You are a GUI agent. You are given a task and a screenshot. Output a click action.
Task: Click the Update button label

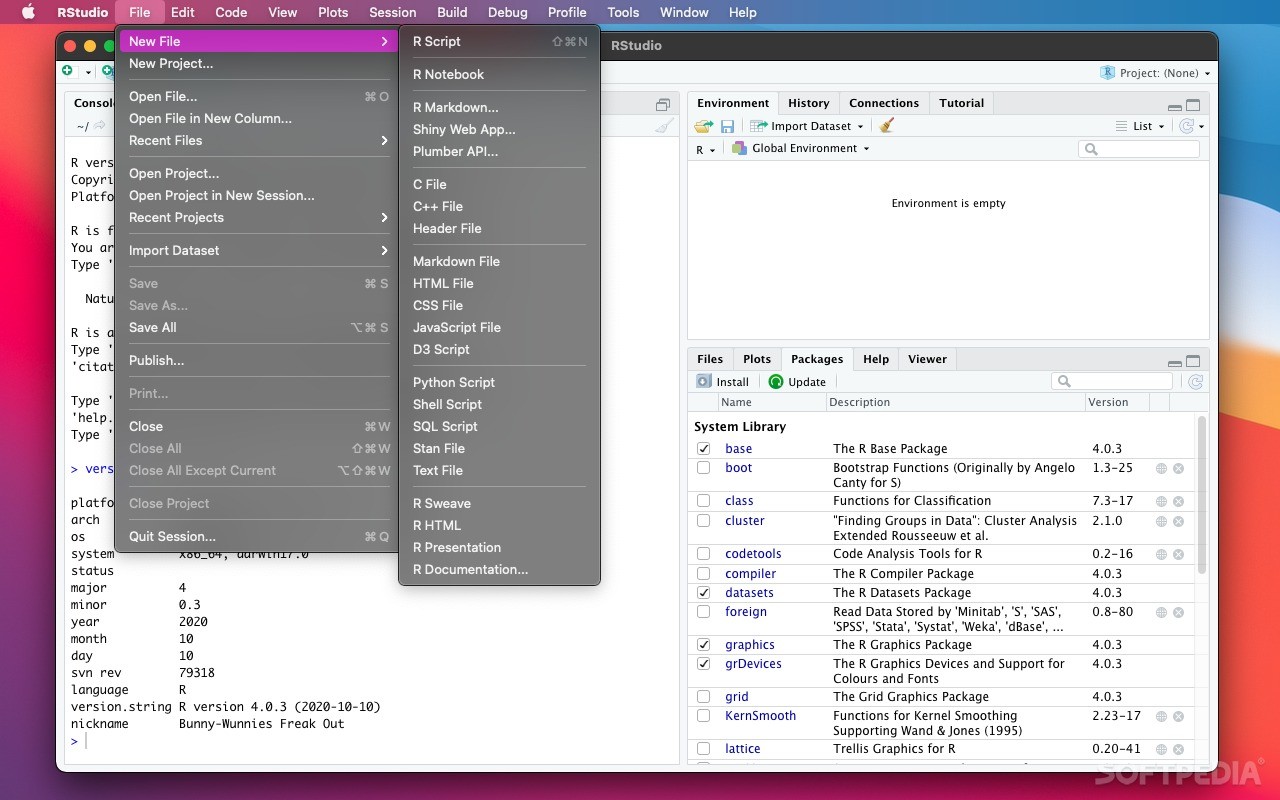tap(807, 382)
